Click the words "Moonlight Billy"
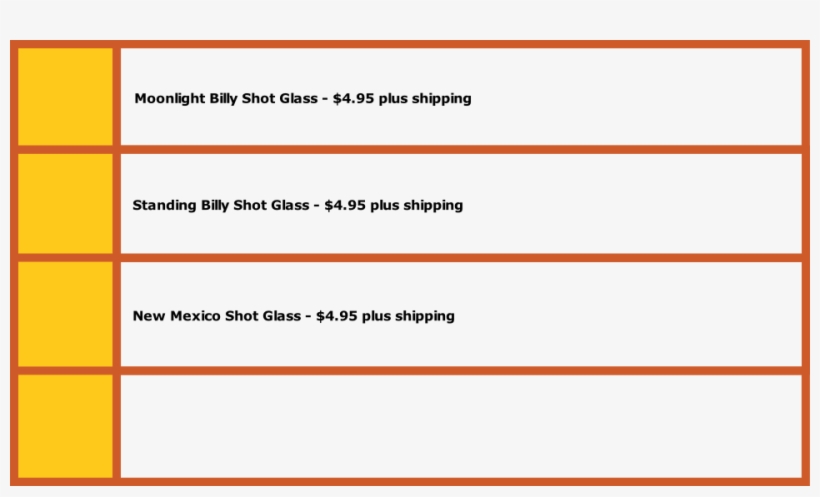820x497 pixels. point(185,99)
